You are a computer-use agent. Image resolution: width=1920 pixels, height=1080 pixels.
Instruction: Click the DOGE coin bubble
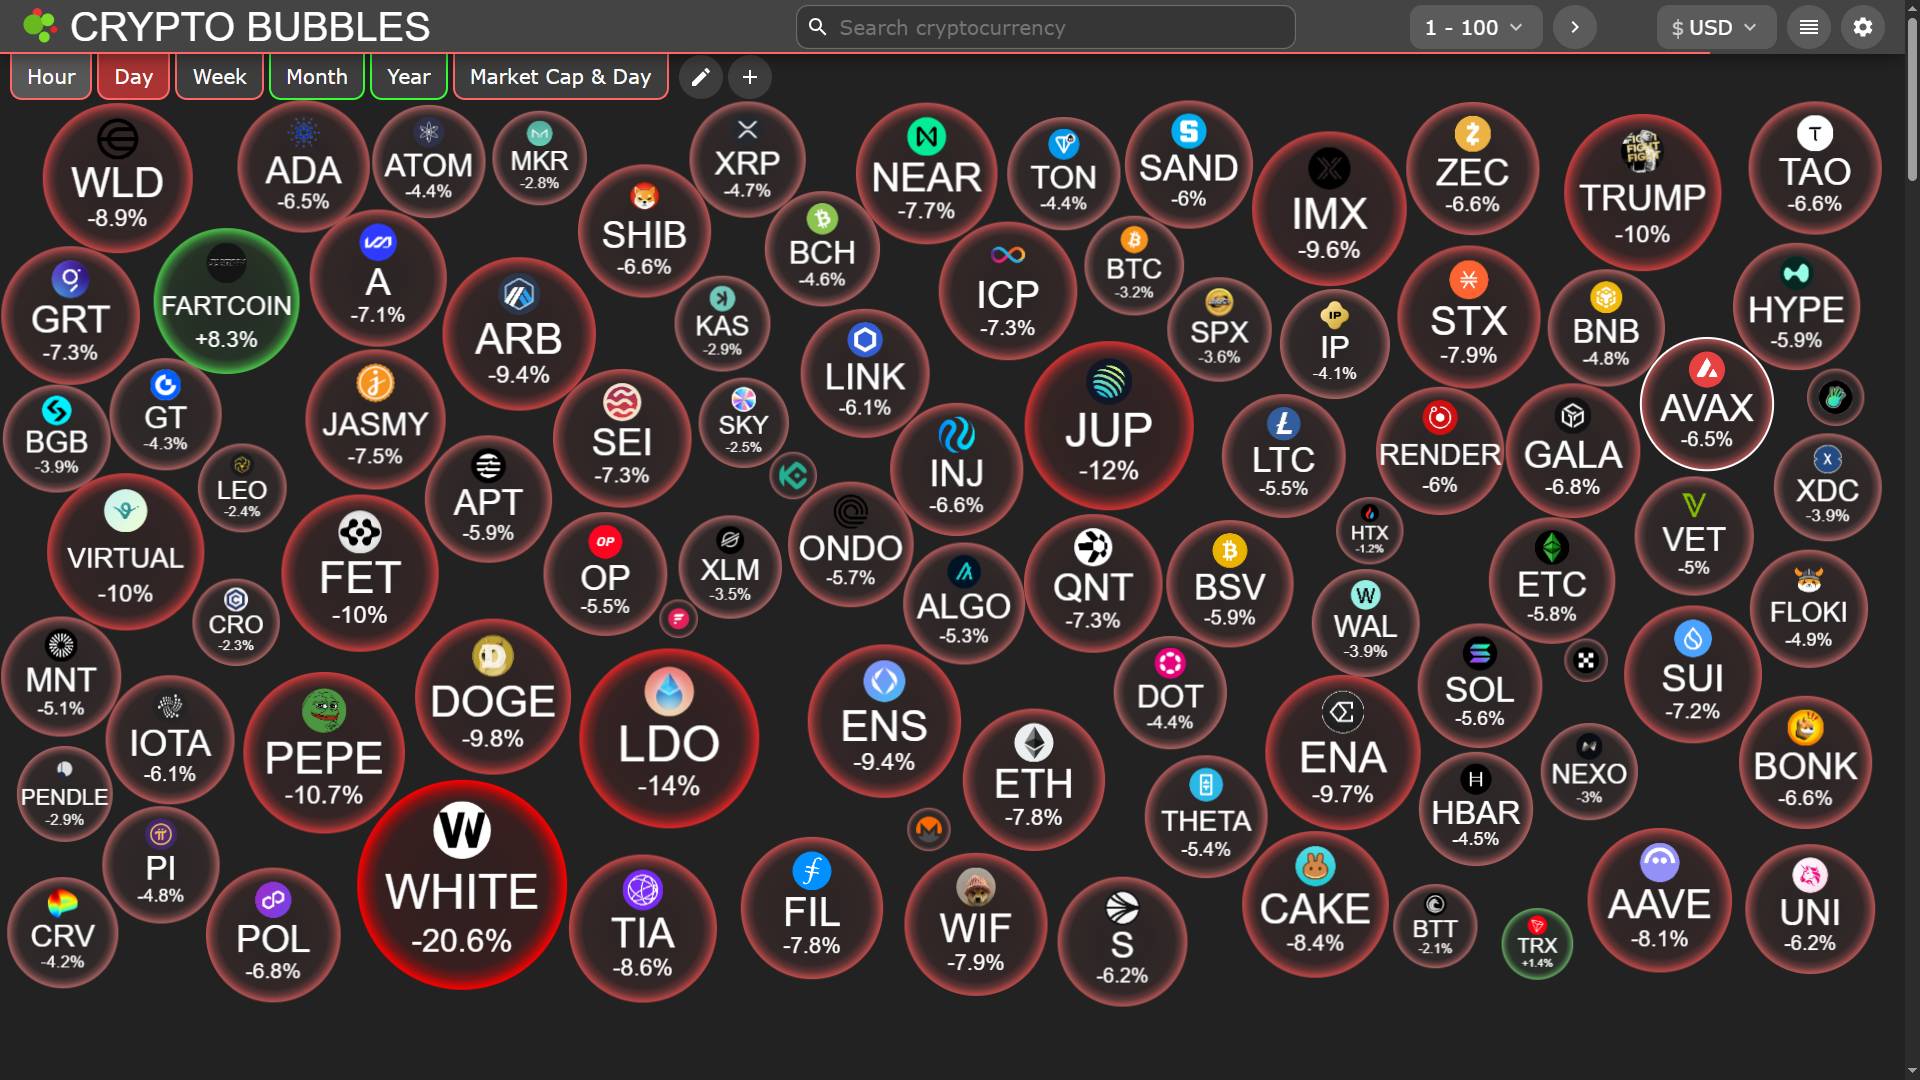tap(493, 697)
